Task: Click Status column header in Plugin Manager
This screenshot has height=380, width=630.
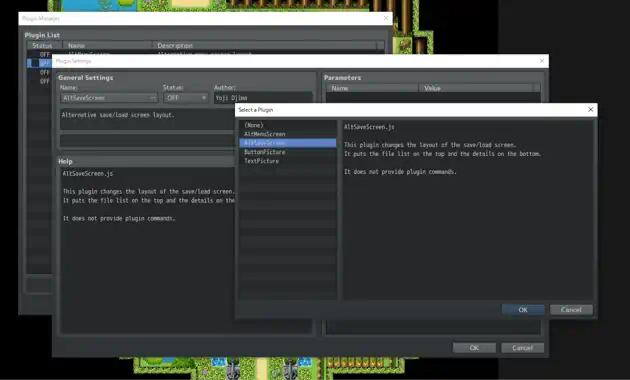Action: [x=44, y=45]
